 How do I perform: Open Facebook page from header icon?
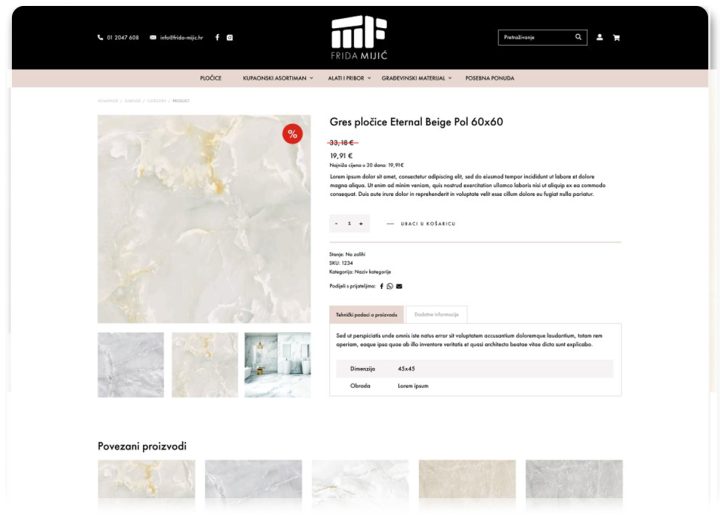pos(217,37)
